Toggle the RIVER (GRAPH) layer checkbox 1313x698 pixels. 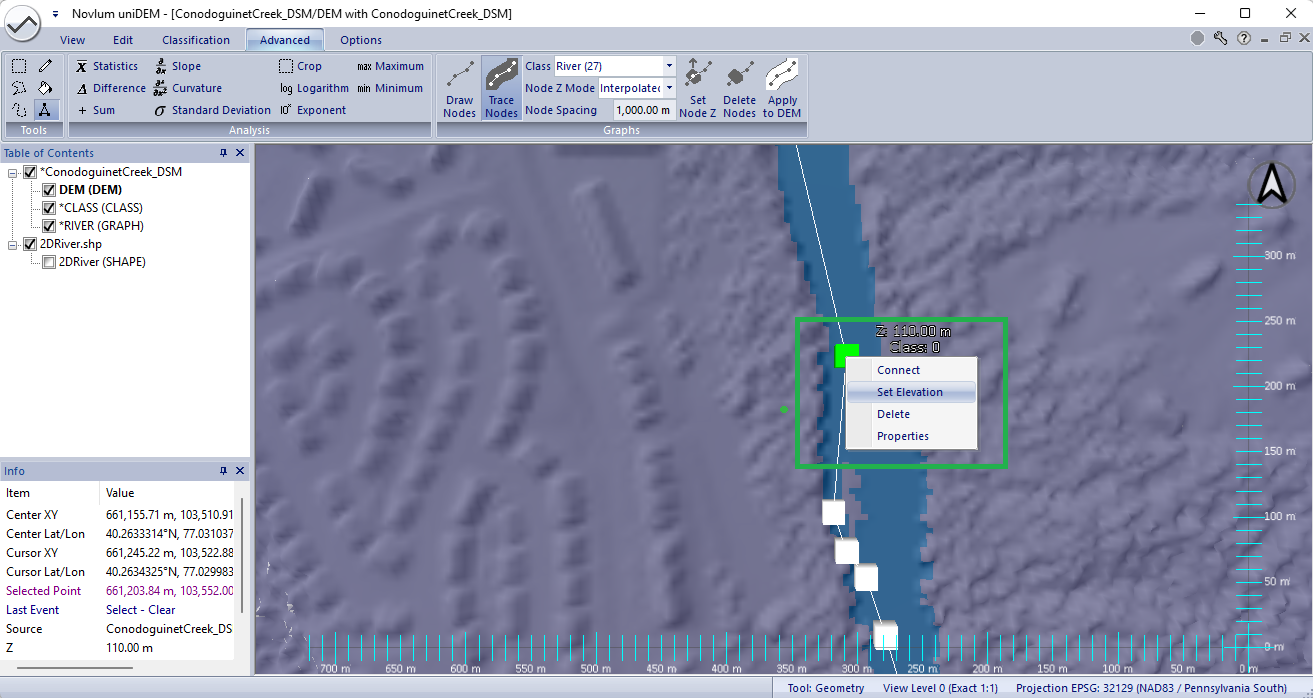coord(49,226)
